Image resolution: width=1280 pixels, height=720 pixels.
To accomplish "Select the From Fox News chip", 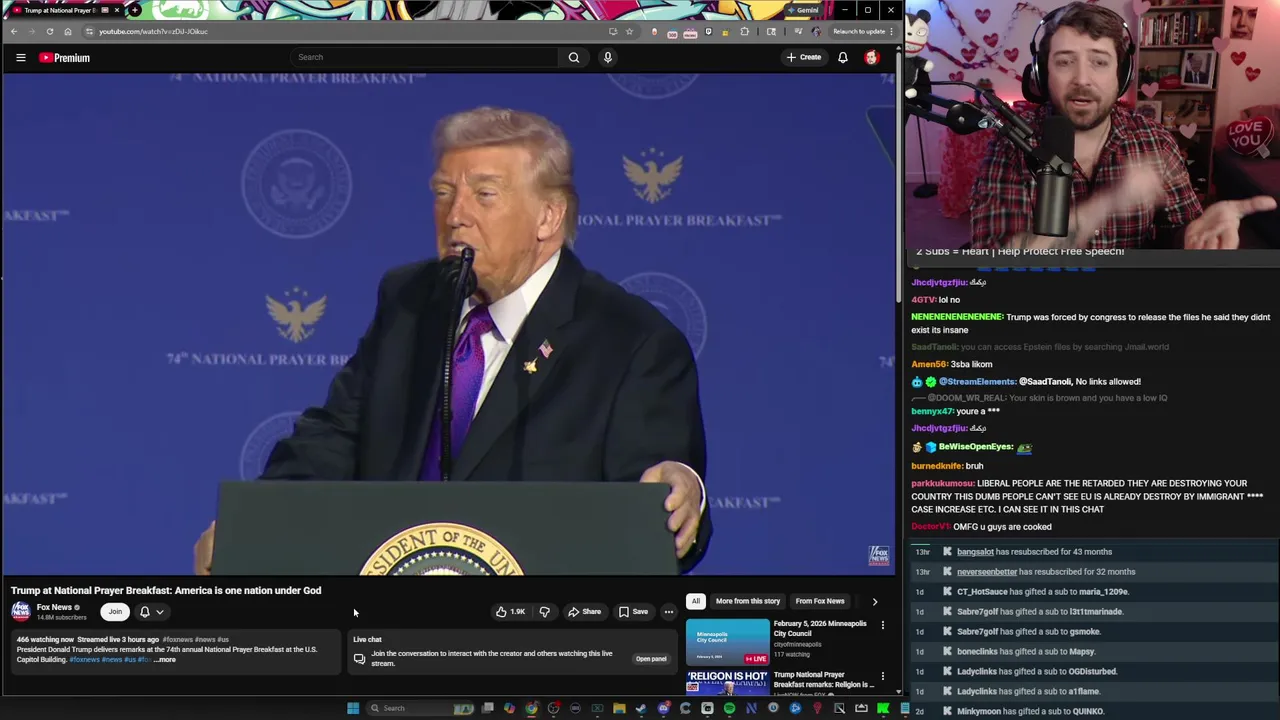I will click(820, 601).
